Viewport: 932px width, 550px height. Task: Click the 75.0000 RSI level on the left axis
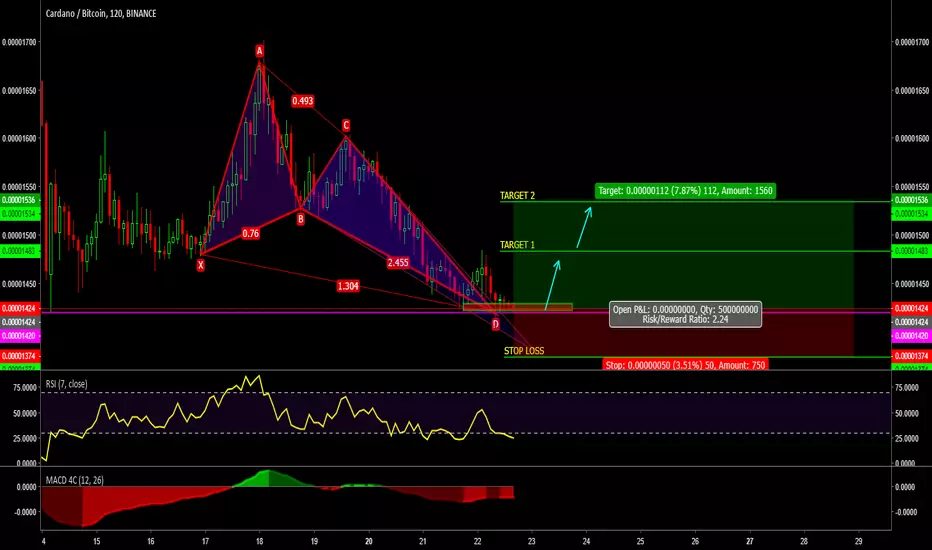(25, 388)
